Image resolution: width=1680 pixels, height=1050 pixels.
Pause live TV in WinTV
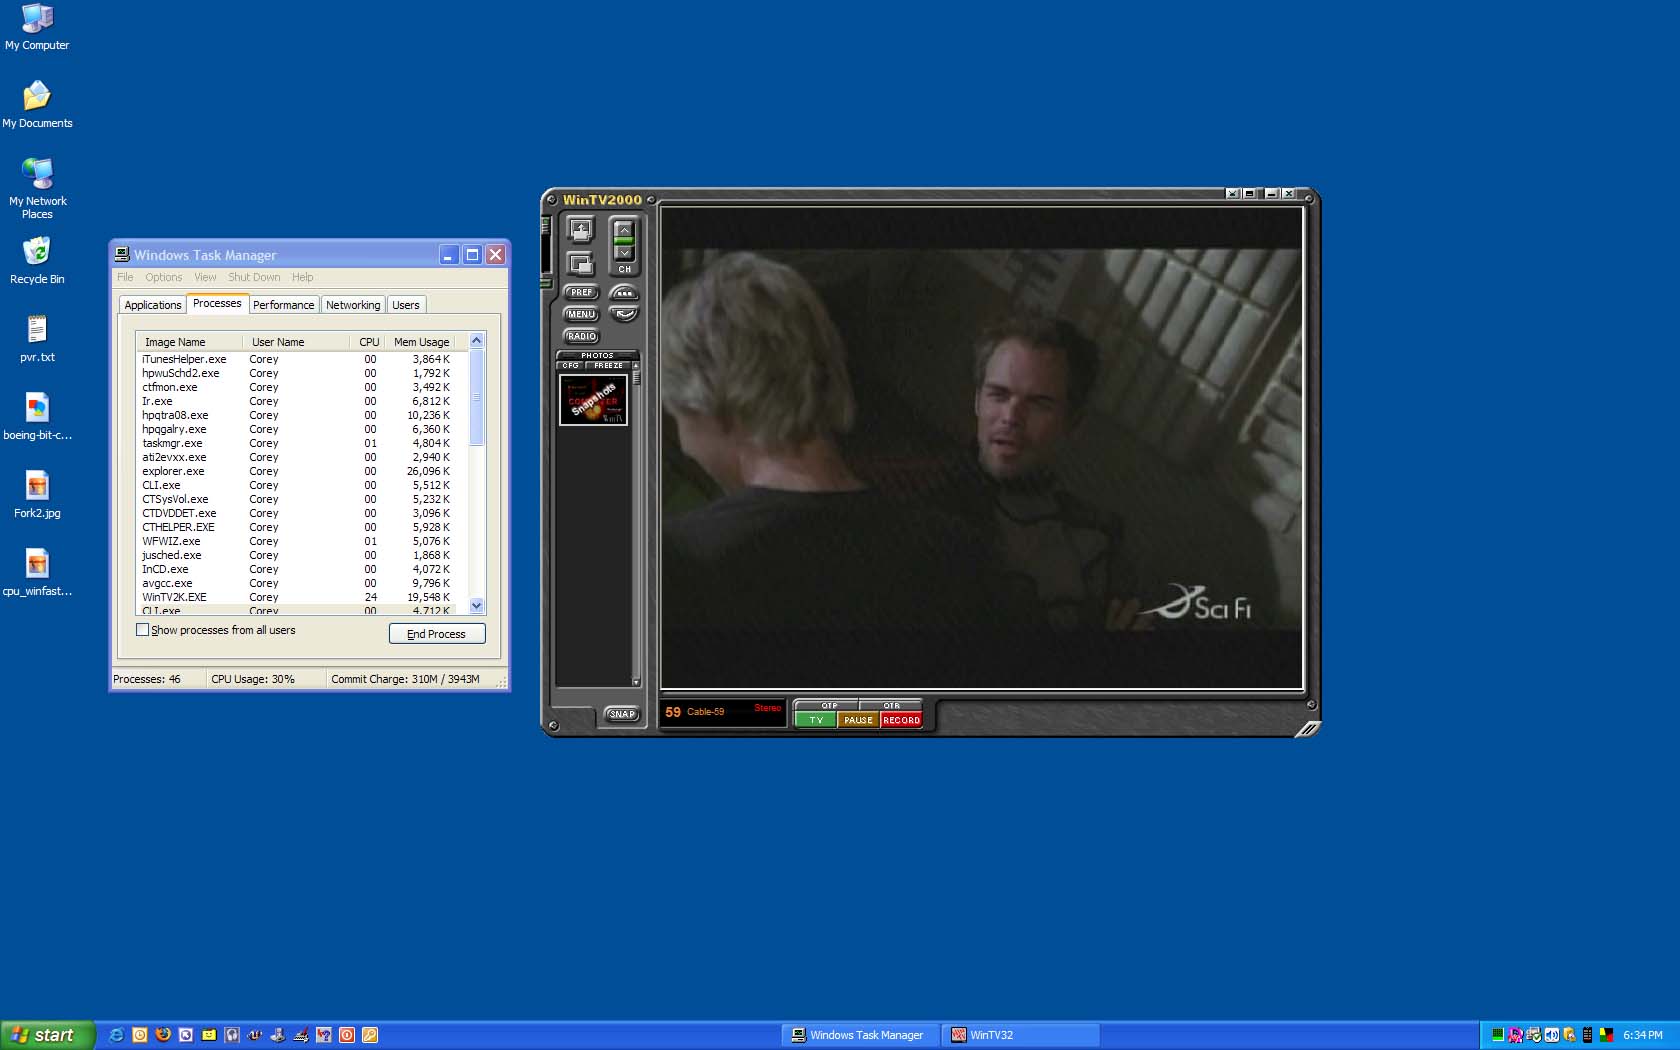pos(858,720)
